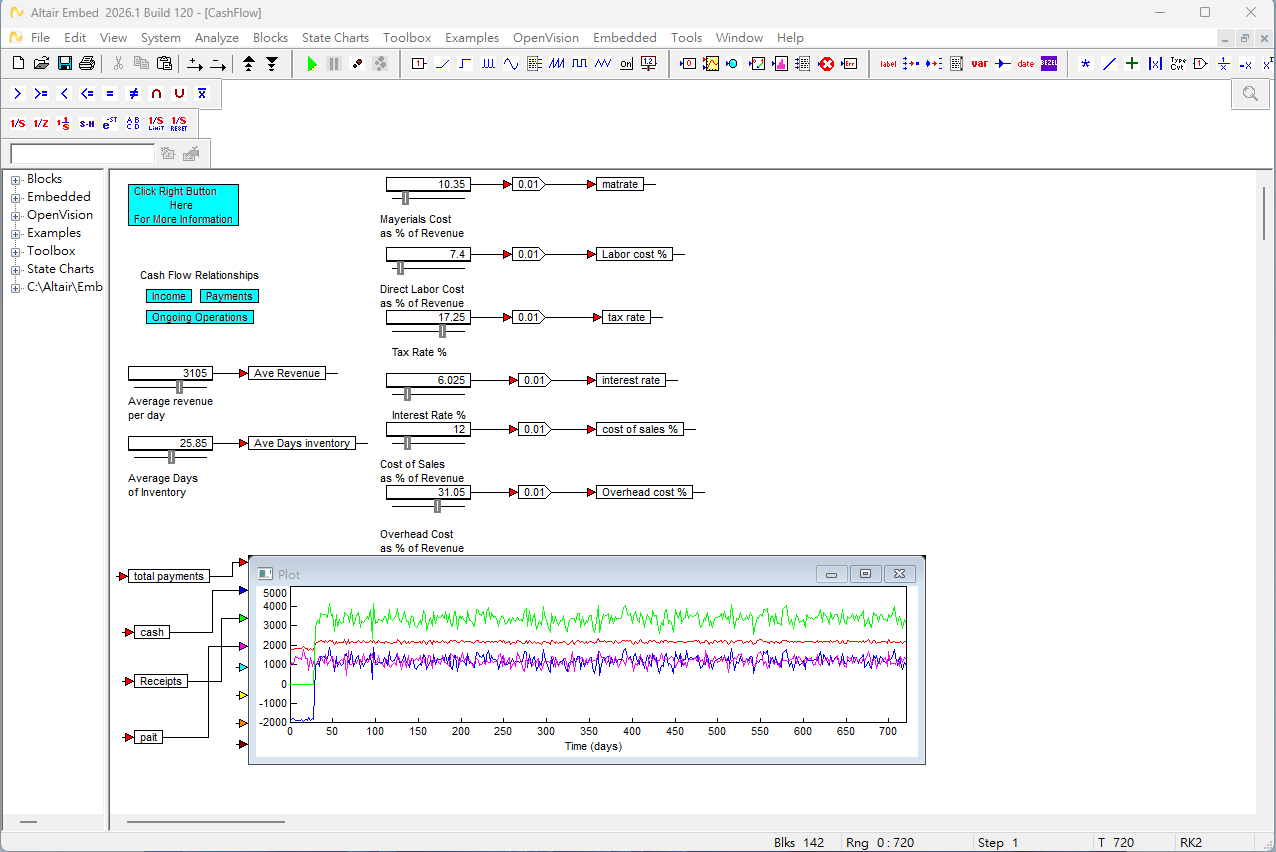
Task: Click the Ongoing Operations button
Action: [x=200, y=317]
